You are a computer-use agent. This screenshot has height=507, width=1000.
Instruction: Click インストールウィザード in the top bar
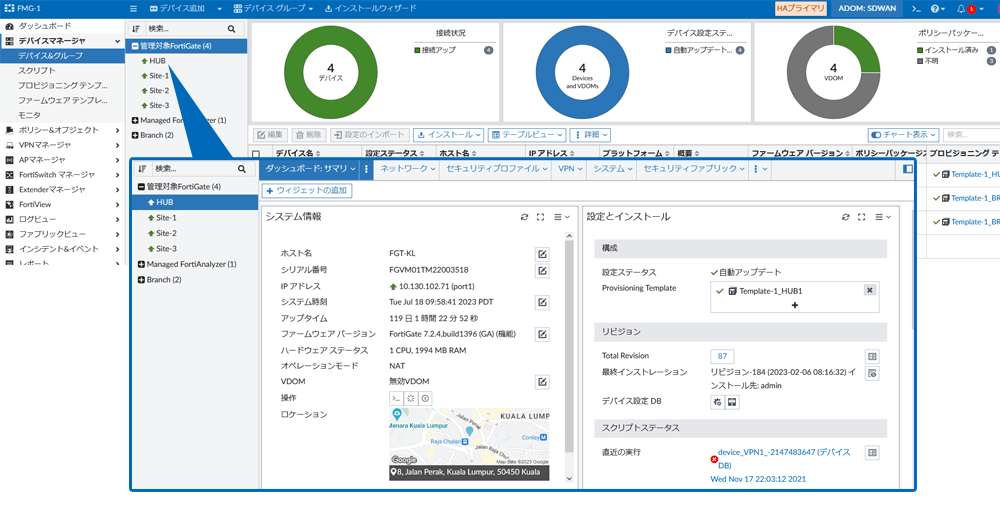(371, 9)
